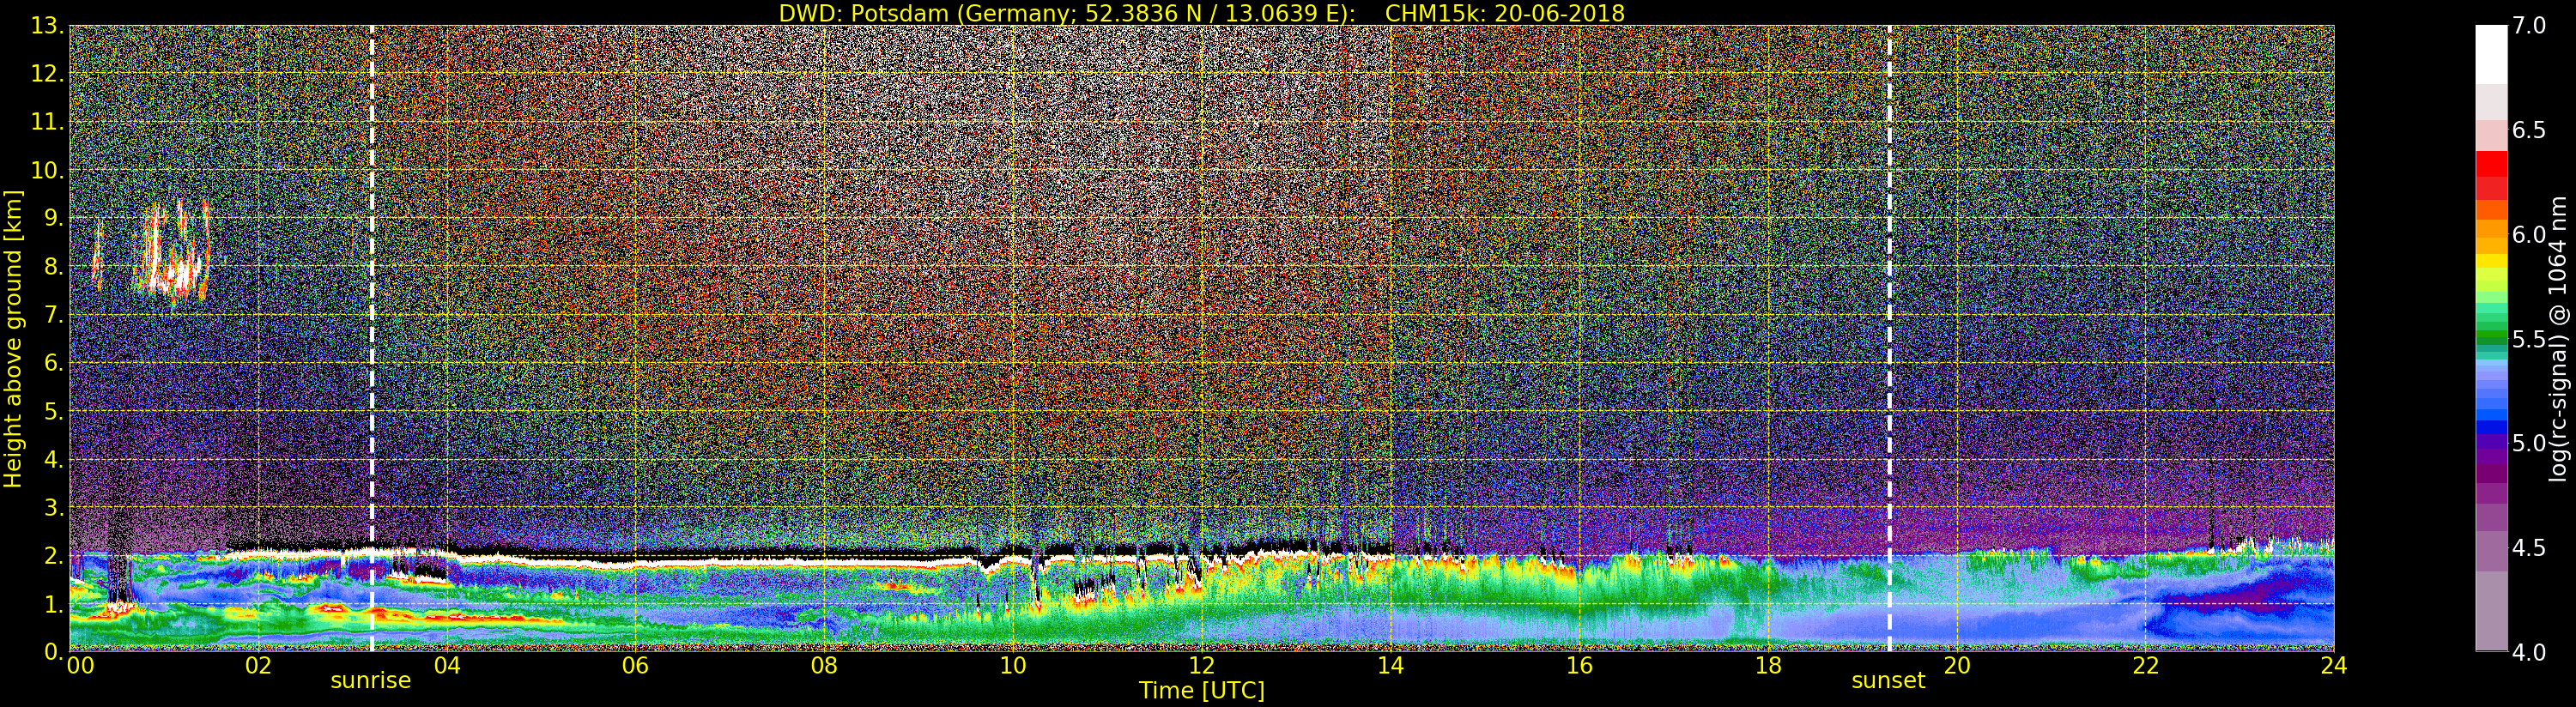Click the 'Height above ground [km]' axis label
2576x707 pixels.
click(x=13, y=339)
